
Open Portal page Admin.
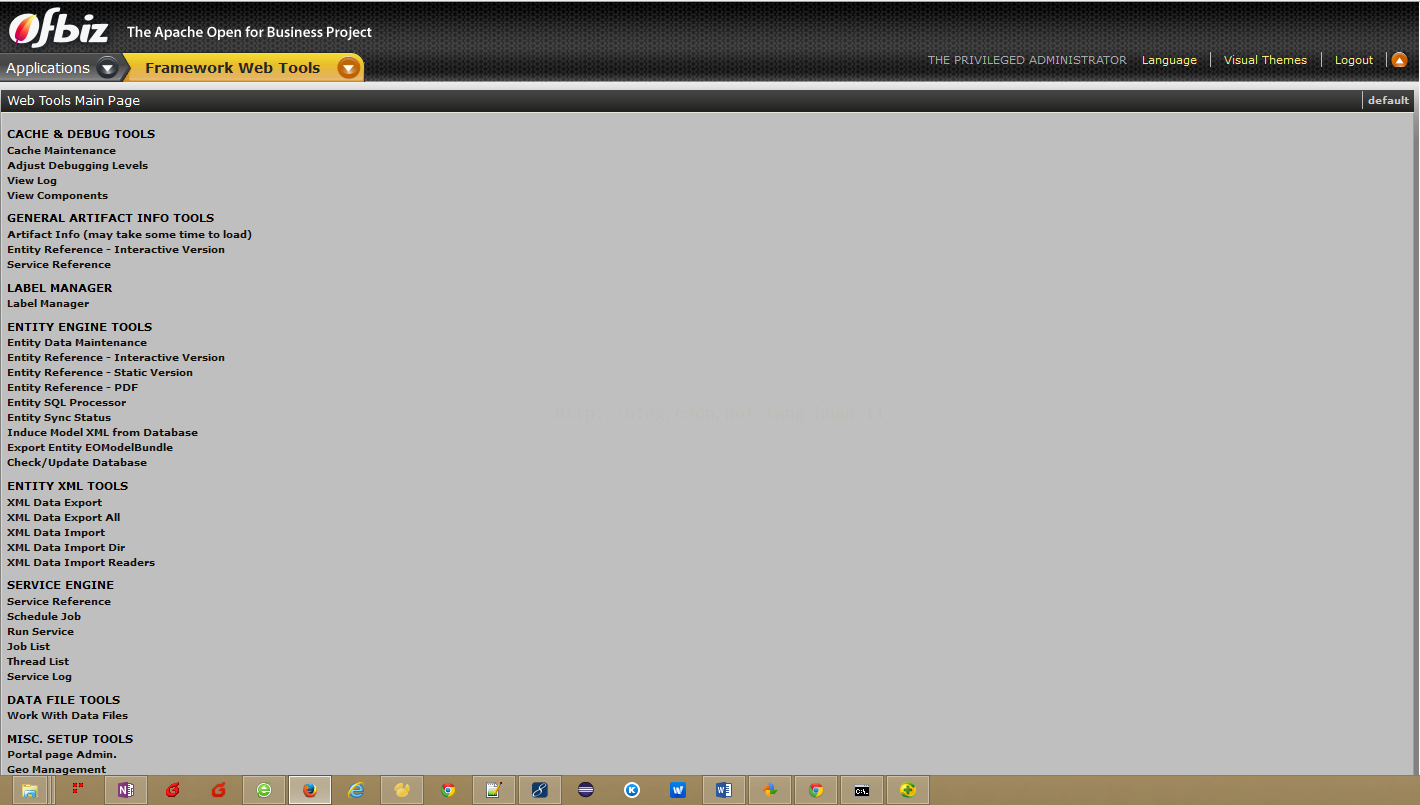point(62,755)
